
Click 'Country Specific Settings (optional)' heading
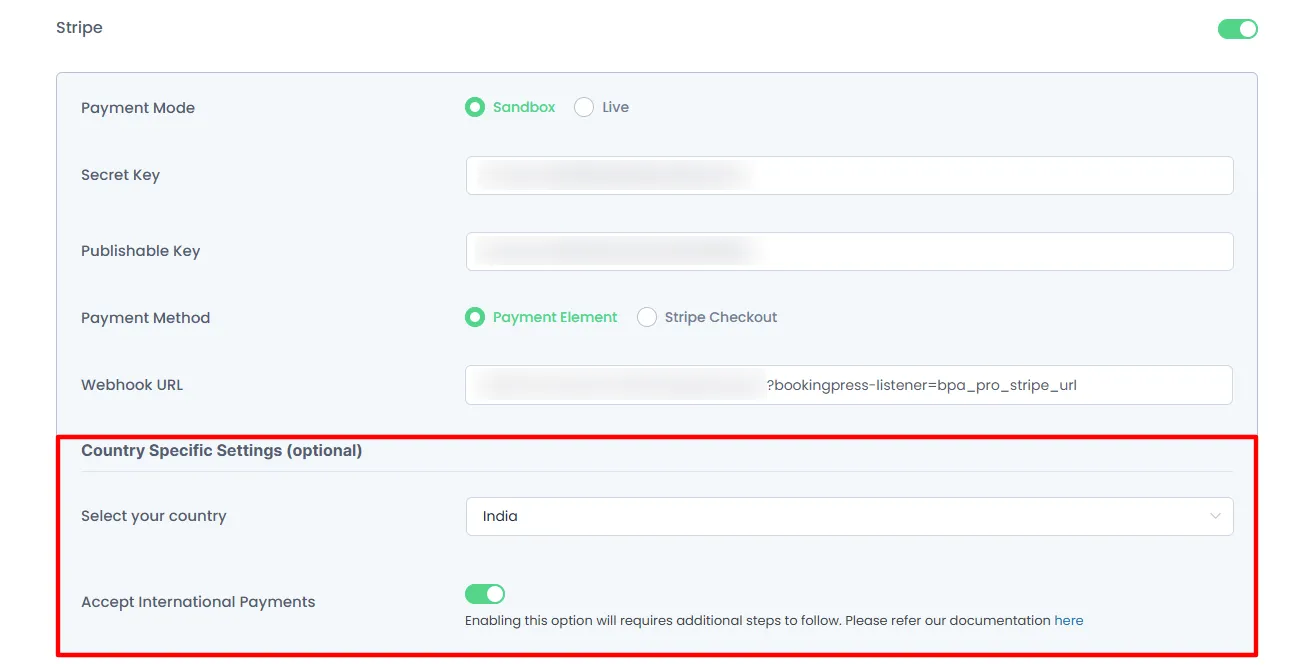point(222,451)
